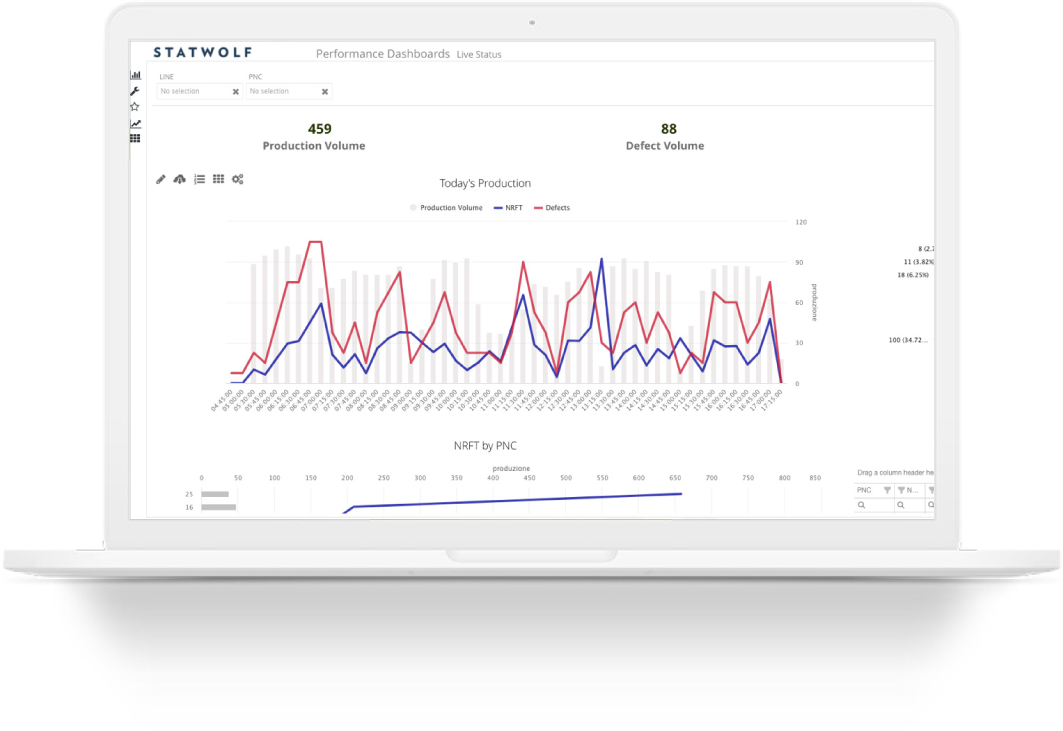This screenshot has width=1063, height=731.
Task: Click the Live Status label
Action: click(x=479, y=54)
